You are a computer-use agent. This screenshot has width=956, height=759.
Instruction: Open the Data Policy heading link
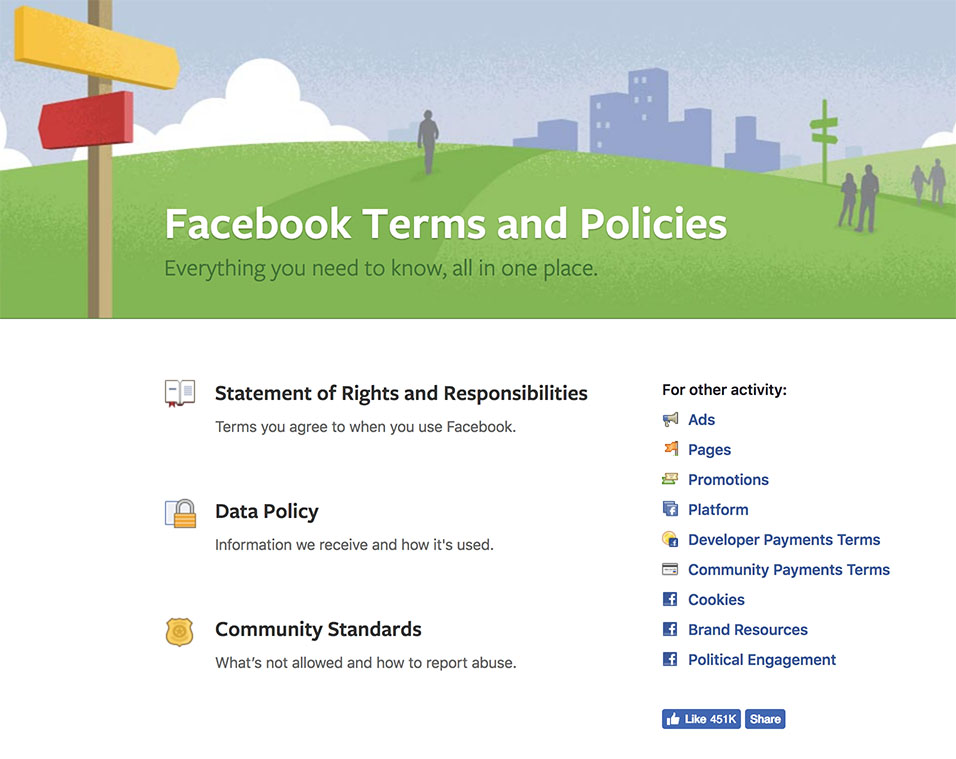click(x=266, y=511)
